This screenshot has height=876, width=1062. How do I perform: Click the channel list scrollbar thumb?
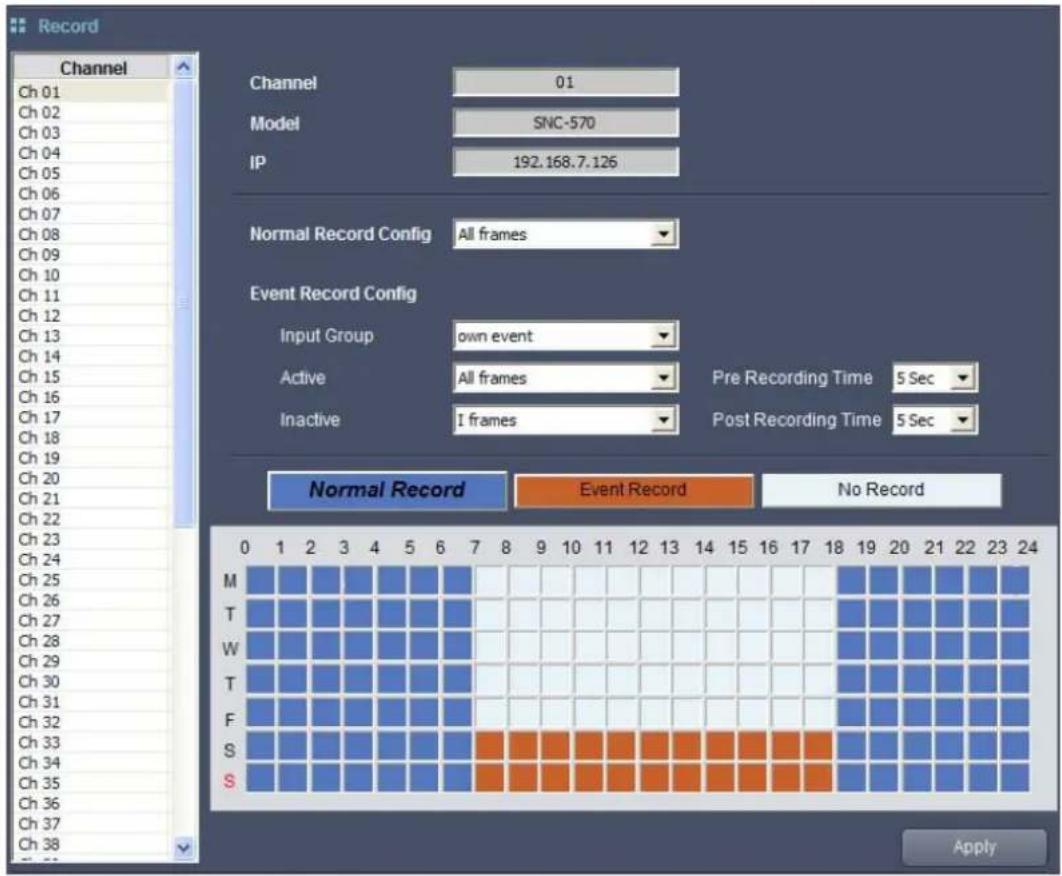183,303
